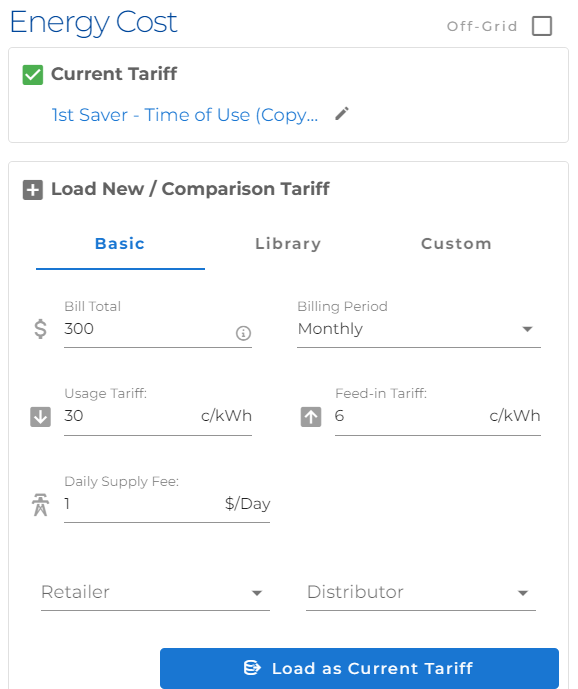Click the power pylon Daily Supply Fee icon
Screen dimensions: 578x689
[40, 504]
